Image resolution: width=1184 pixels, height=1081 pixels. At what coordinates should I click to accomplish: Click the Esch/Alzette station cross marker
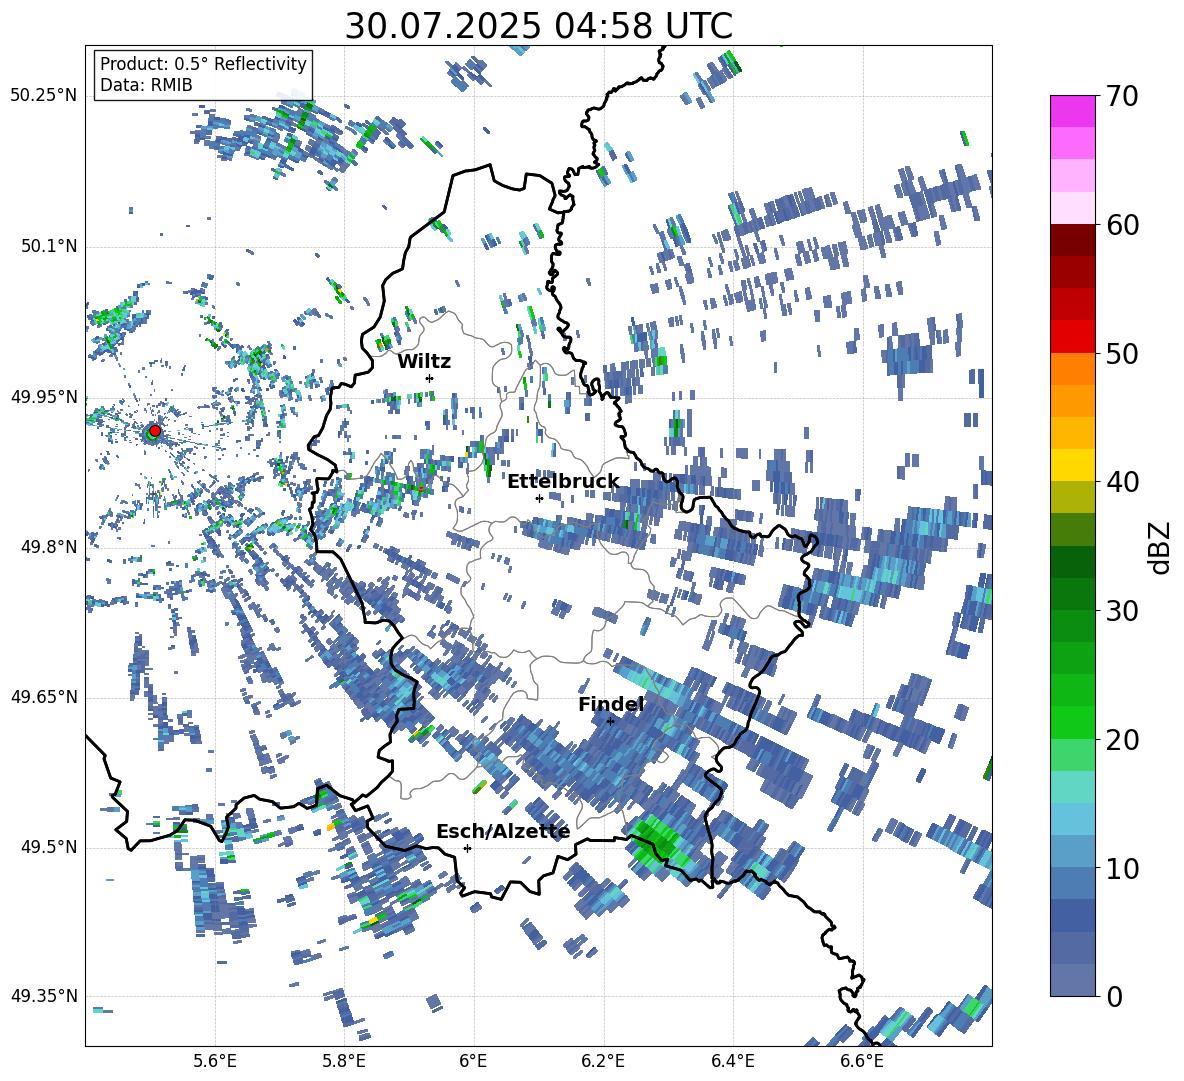[x=467, y=848]
